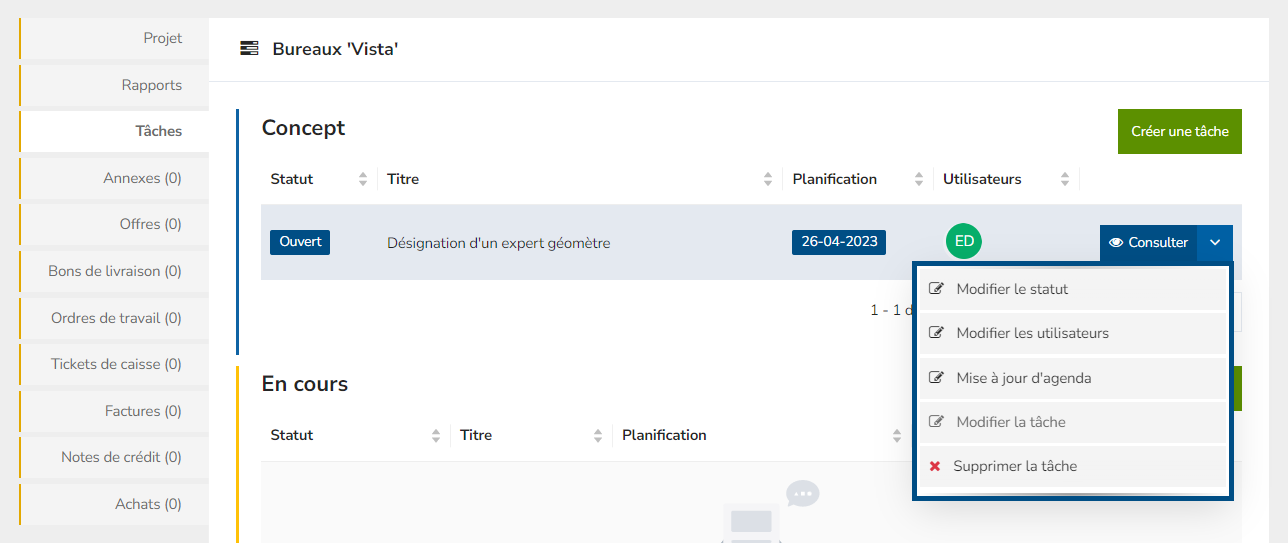Click the Consulter button
The image size is (1288, 543).
click(1148, 242)
